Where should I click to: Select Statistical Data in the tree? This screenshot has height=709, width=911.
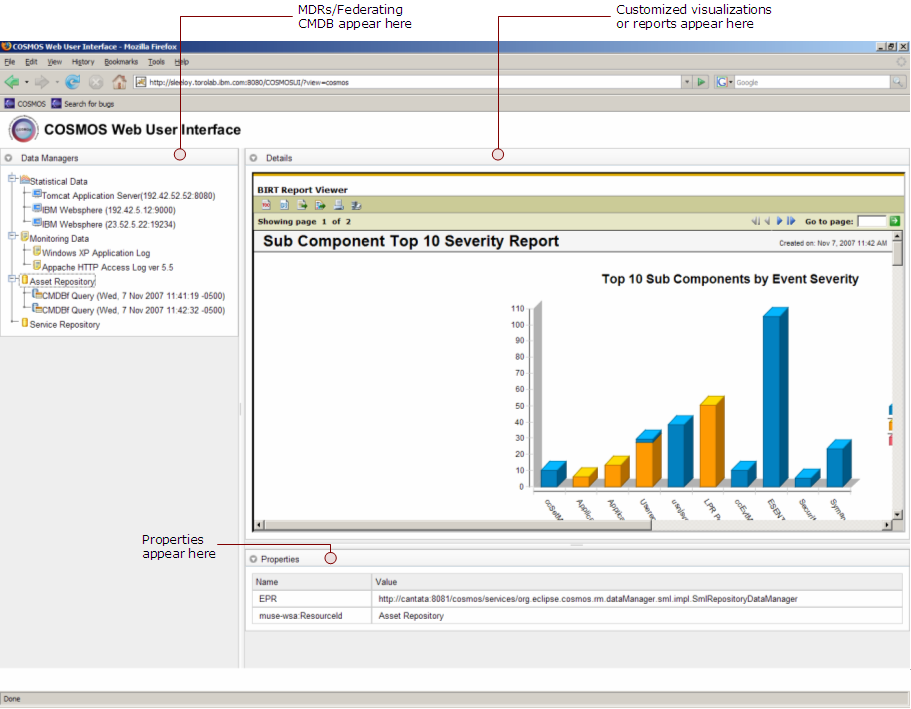58,181
